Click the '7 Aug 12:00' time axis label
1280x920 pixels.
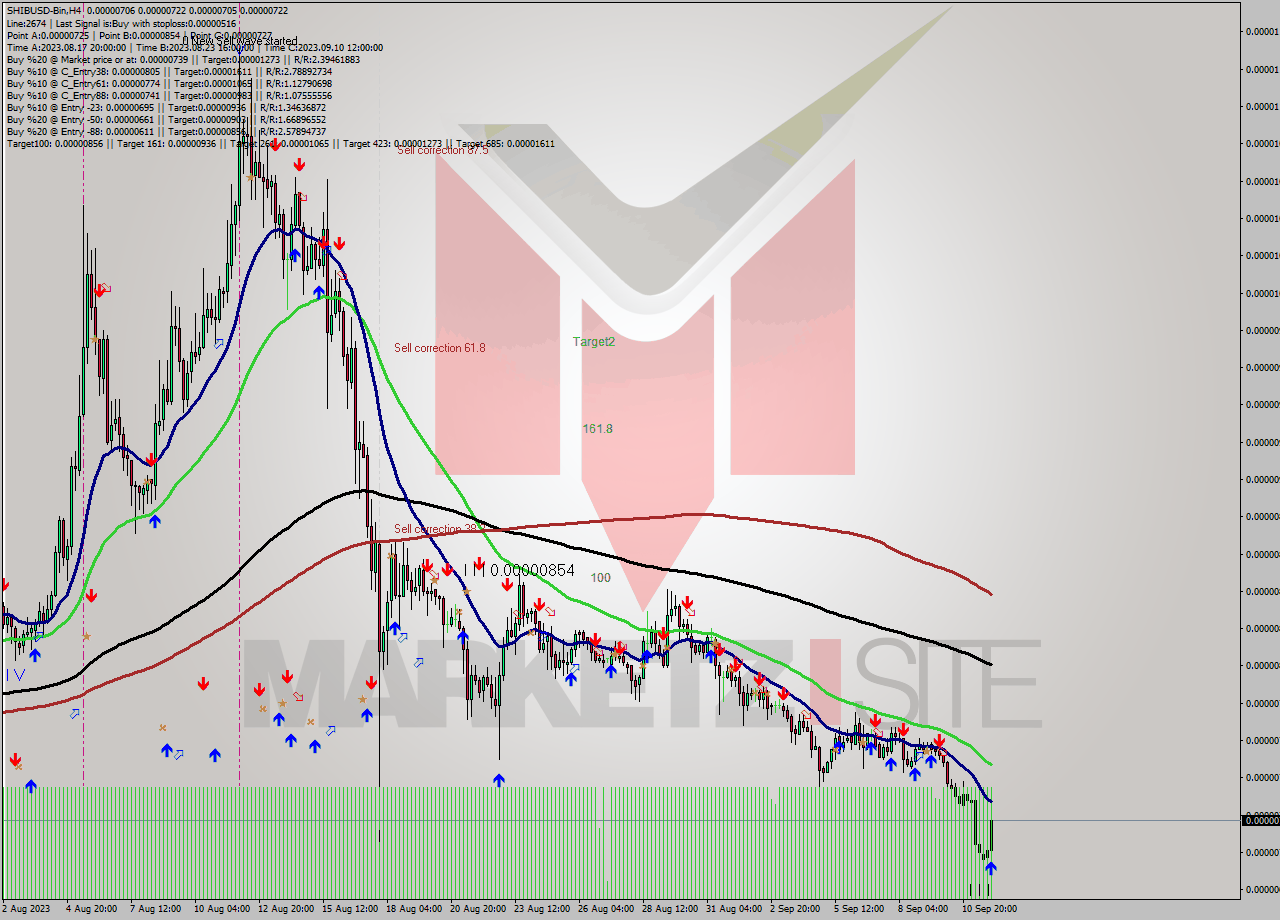click(155, 908)
